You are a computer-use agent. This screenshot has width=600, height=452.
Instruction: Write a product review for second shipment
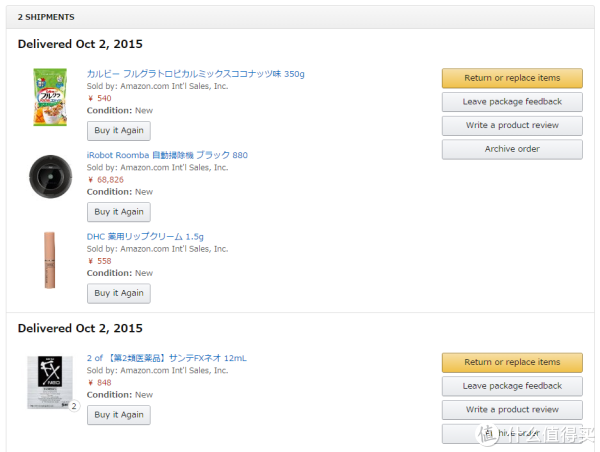(512, 410)
